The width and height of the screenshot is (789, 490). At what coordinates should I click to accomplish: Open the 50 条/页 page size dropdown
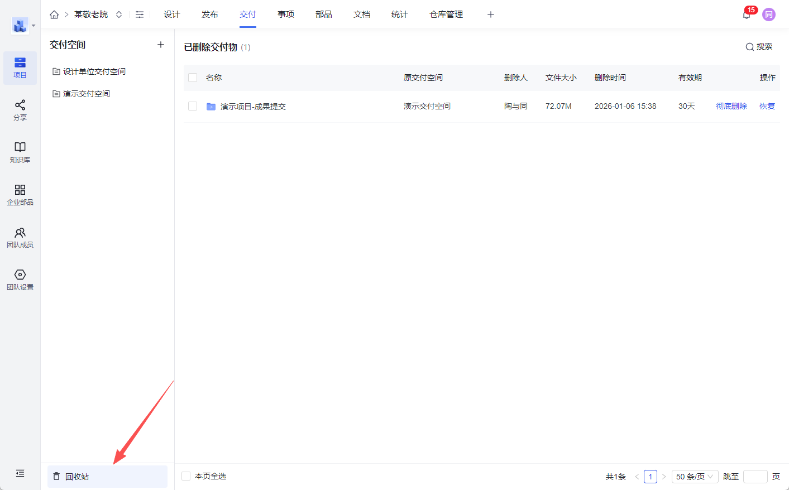(x=694, y=477)
